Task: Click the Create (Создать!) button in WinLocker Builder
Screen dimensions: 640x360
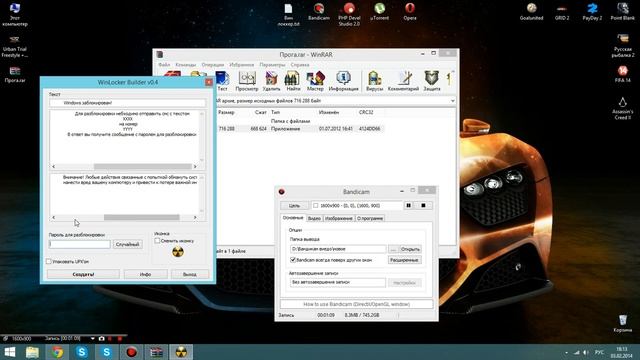Action: [x=83, y=274]
